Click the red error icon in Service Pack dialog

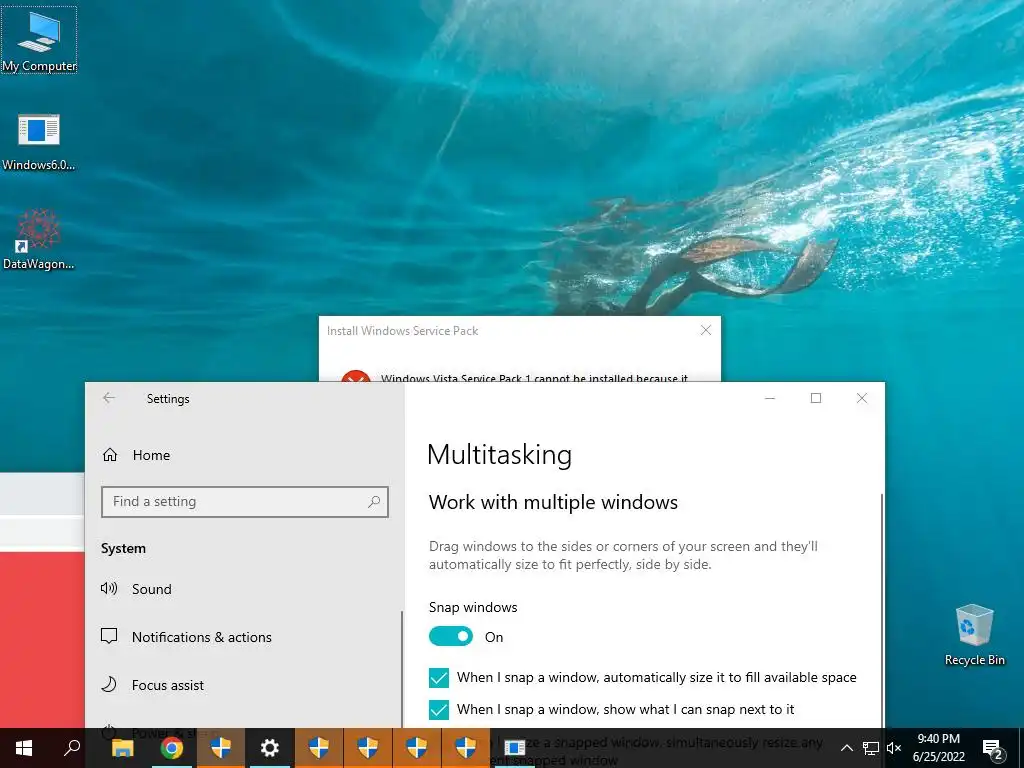pos(356,376)
